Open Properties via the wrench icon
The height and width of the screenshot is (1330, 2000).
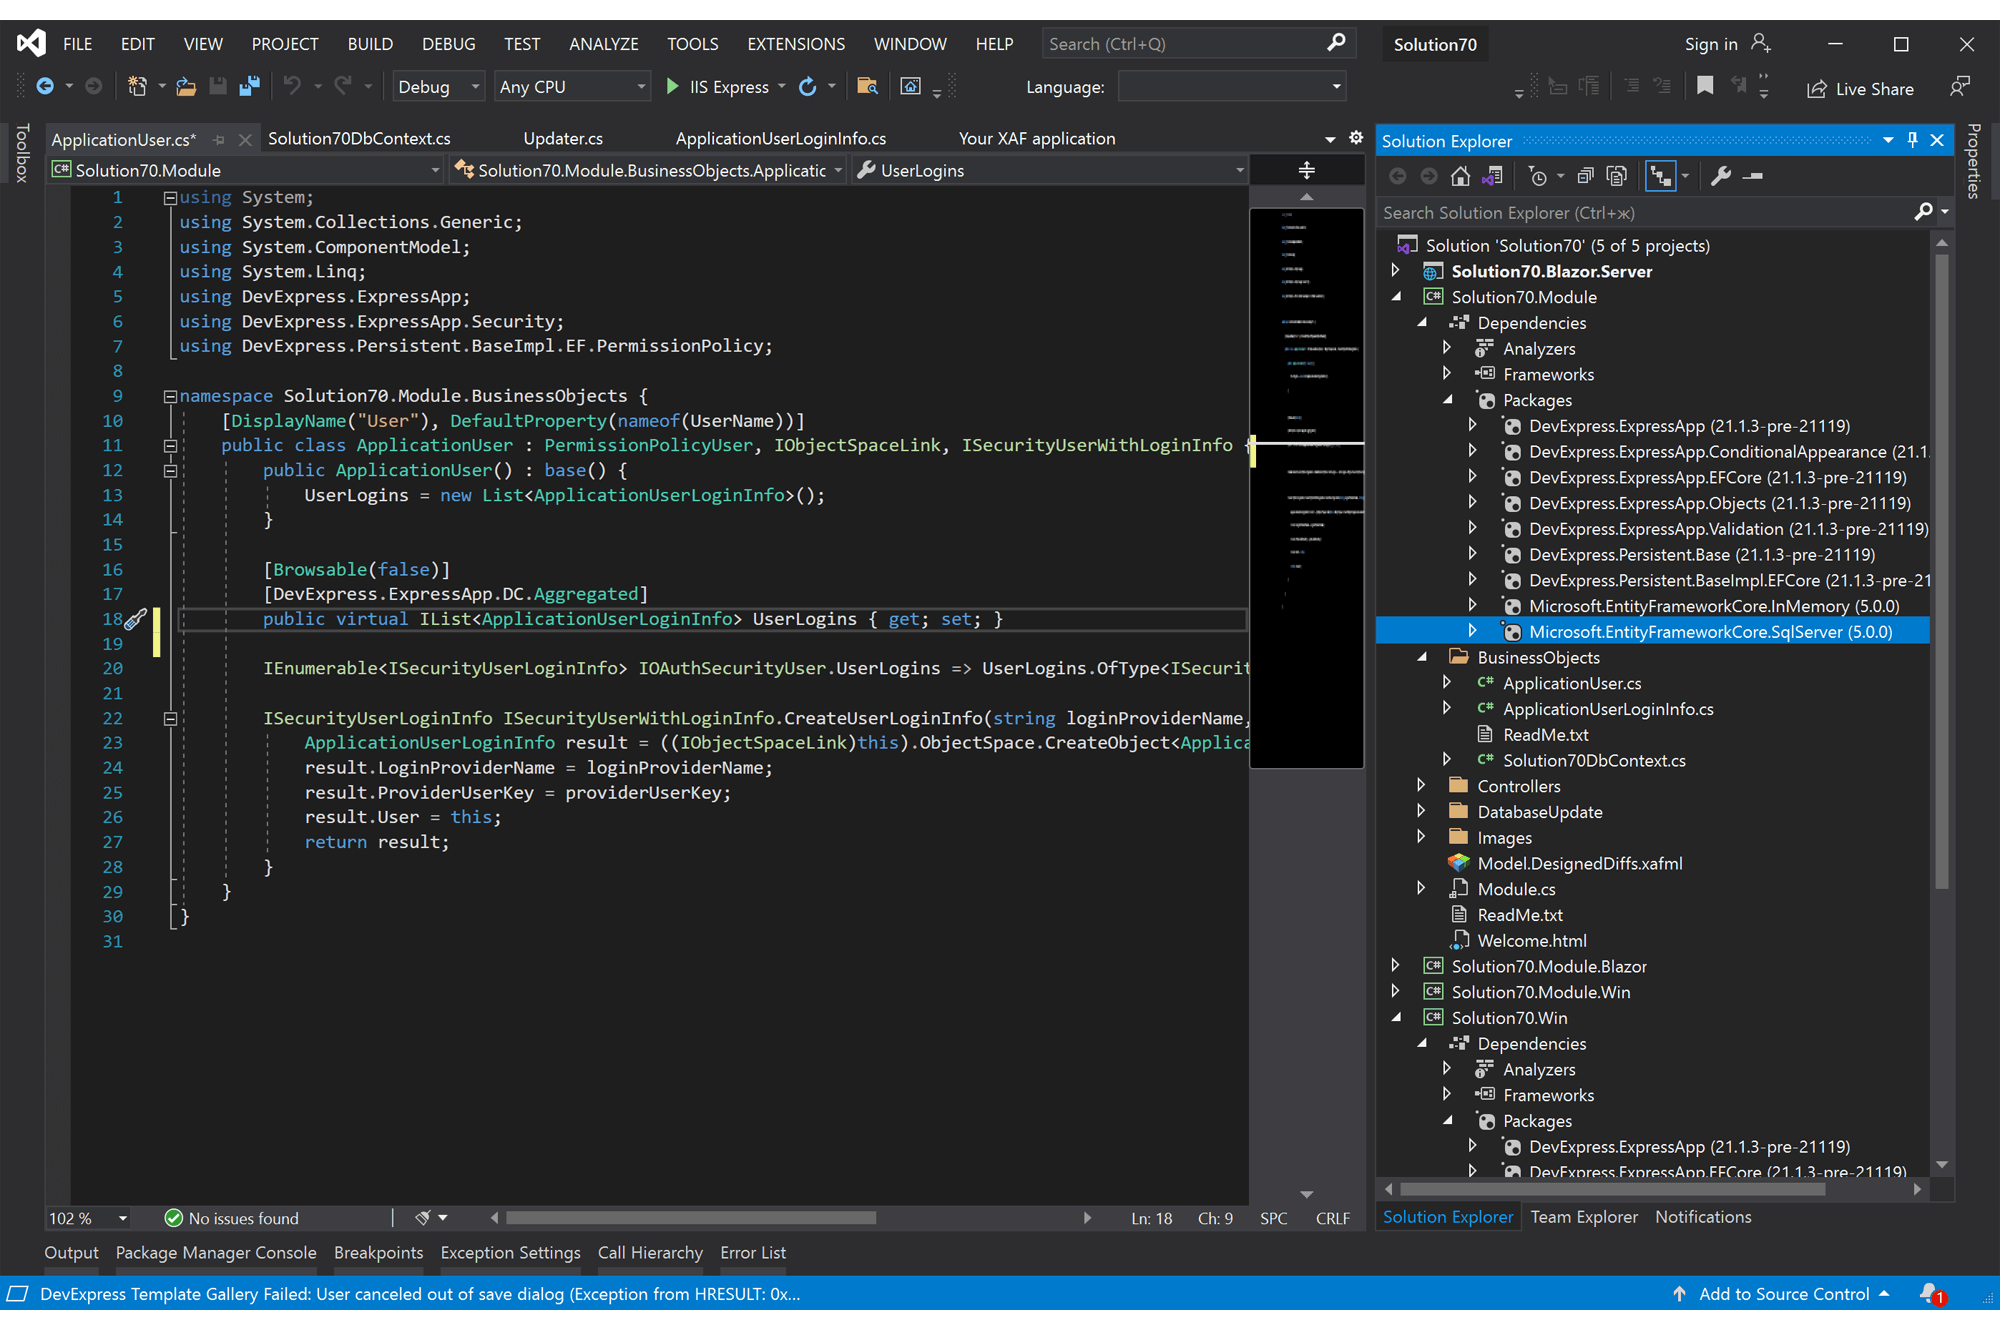[1721, 175]
